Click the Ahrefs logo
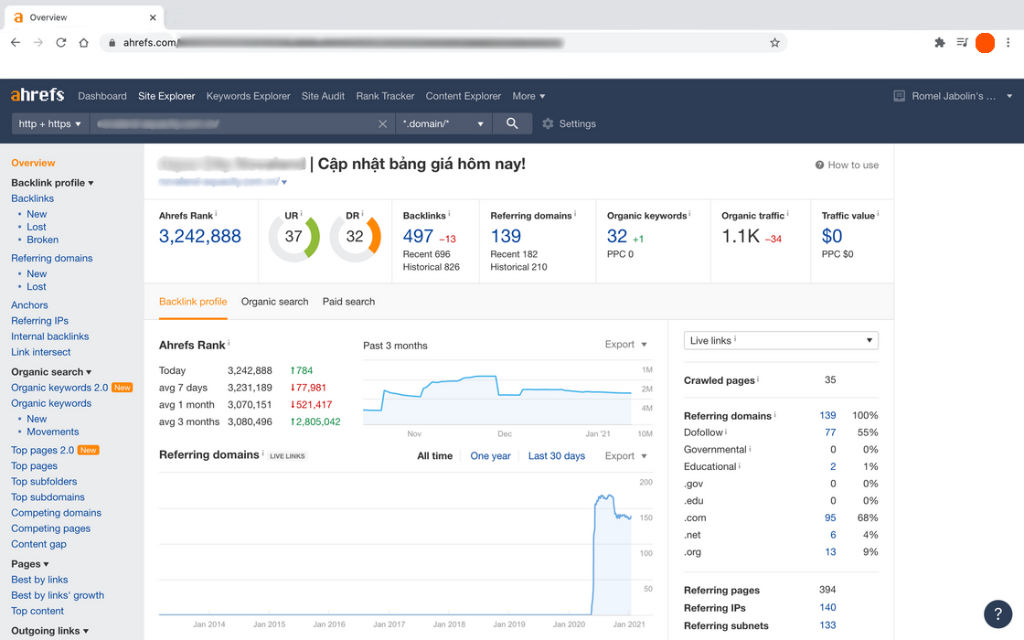 [x=37, y=96]
